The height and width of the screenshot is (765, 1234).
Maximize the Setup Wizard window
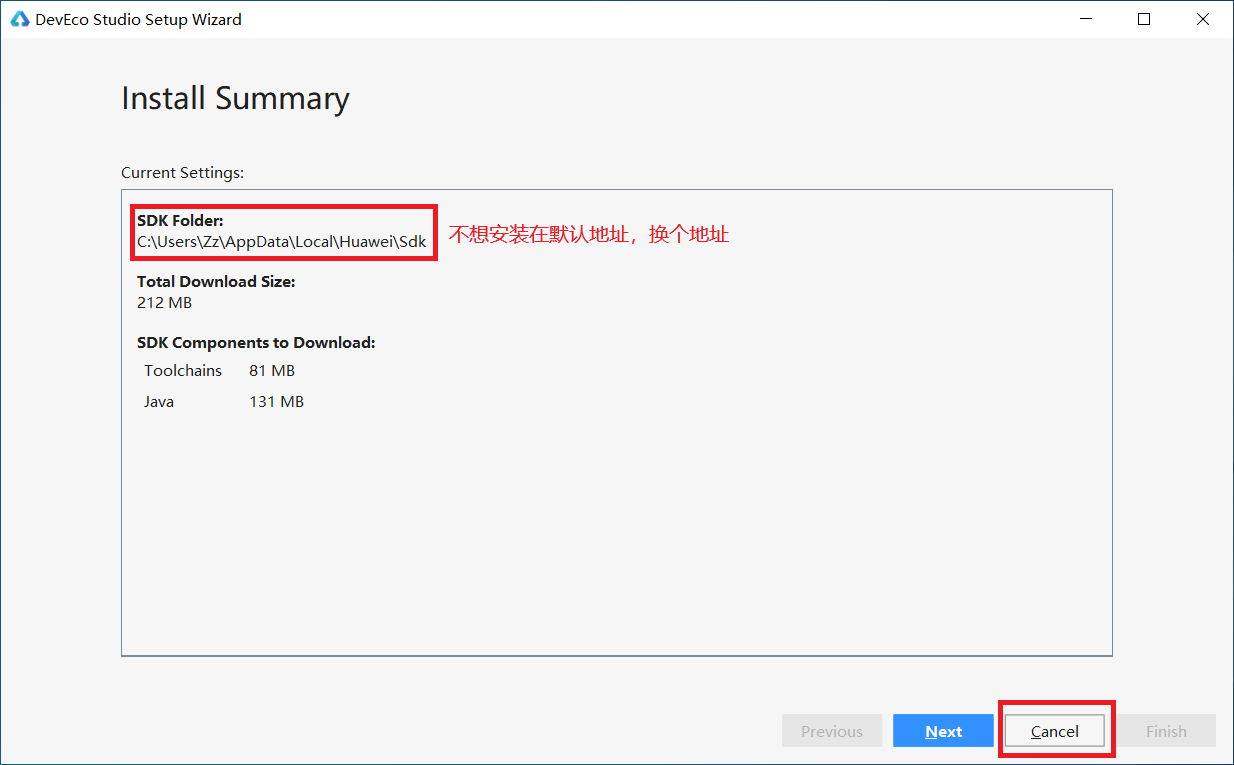[x=1144, y=19]
